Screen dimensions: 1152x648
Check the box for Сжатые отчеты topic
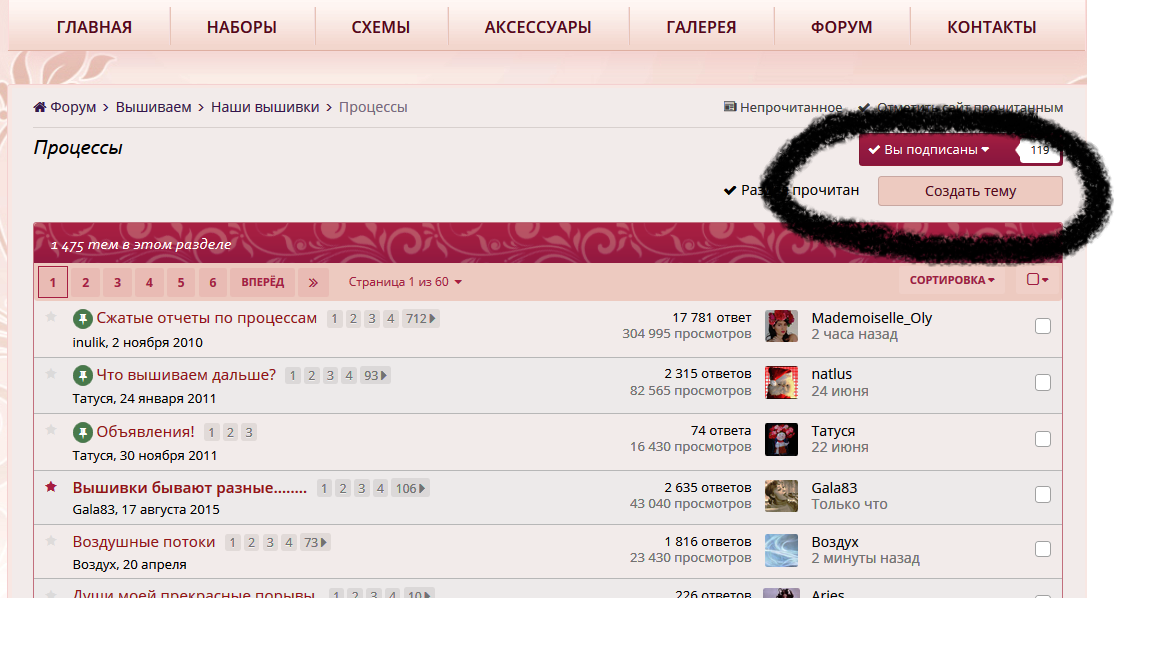pos(1043,326)
